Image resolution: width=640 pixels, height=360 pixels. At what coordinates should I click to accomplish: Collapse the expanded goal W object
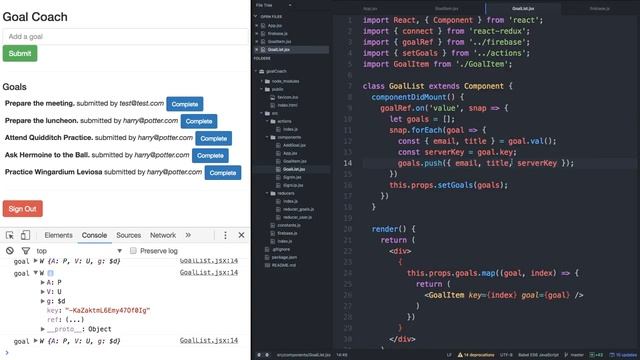[36, 273]
